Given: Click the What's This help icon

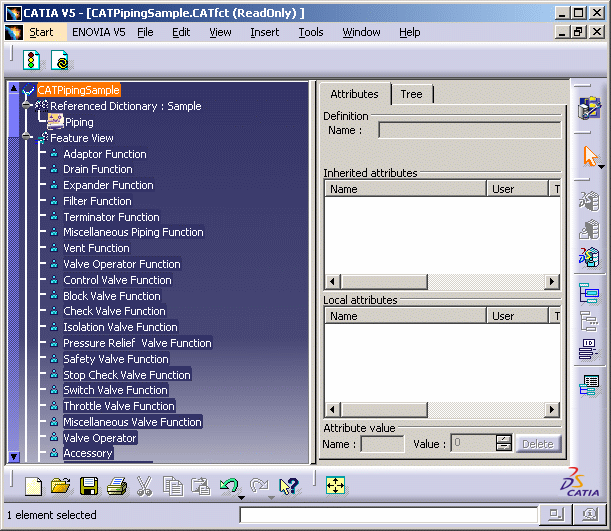Looking at the screenshot, I should pyautogui.click(x=289, y=486).
